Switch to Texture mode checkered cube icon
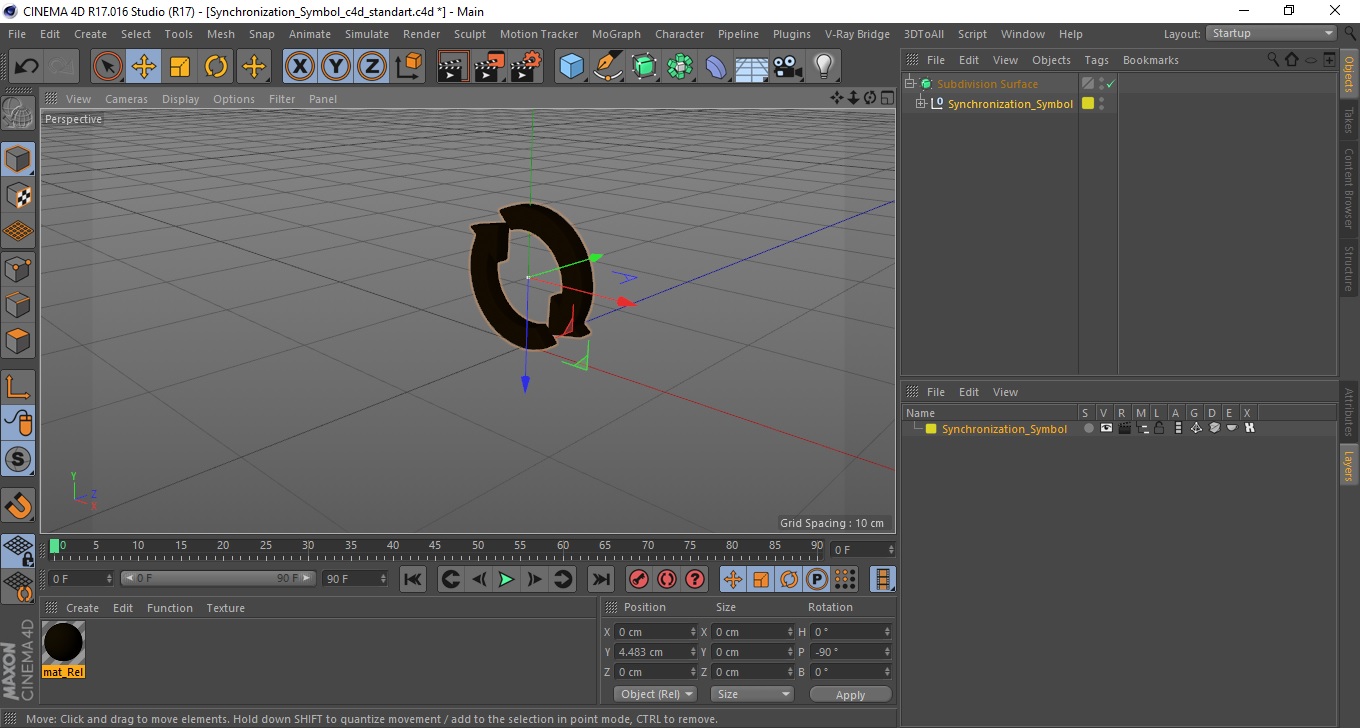The width and height of the screenshot is (1360, 728). [18, 195]
